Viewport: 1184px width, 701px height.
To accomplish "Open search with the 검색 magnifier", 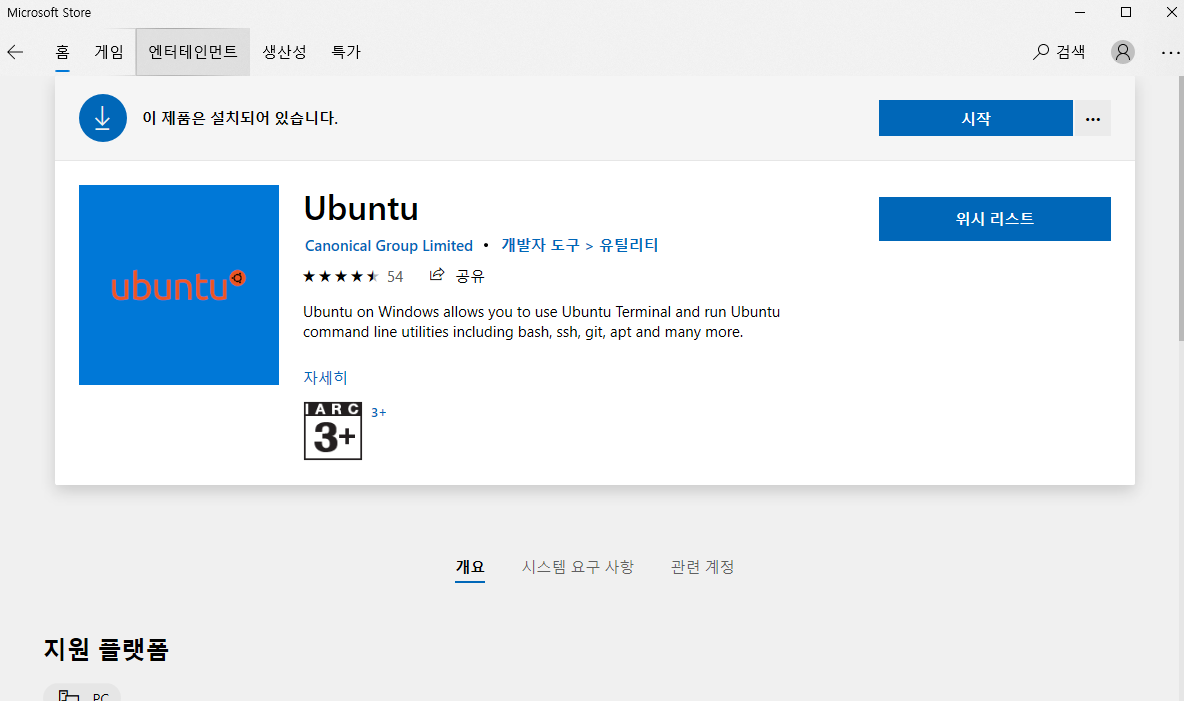I will (1059, 52).
